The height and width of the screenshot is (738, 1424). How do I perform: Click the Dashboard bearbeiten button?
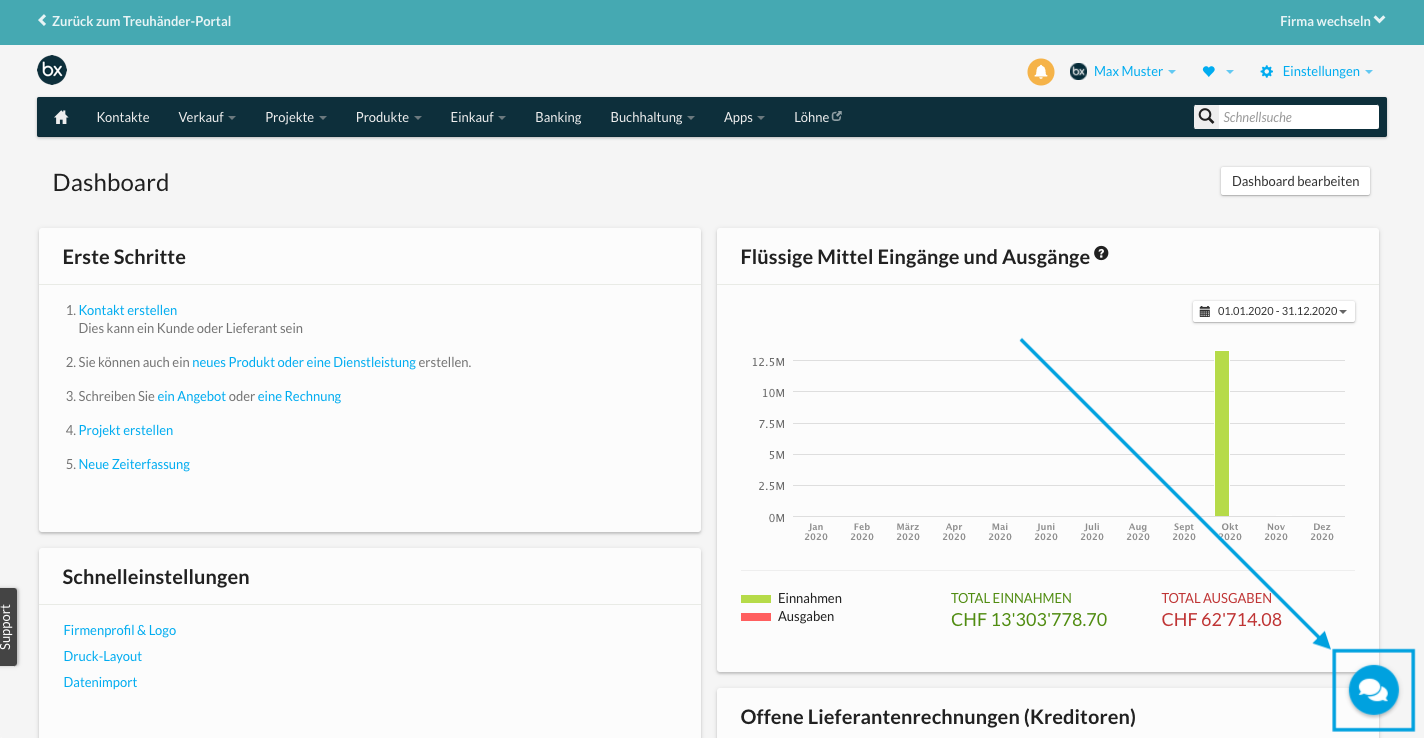tap(1295, 181)
